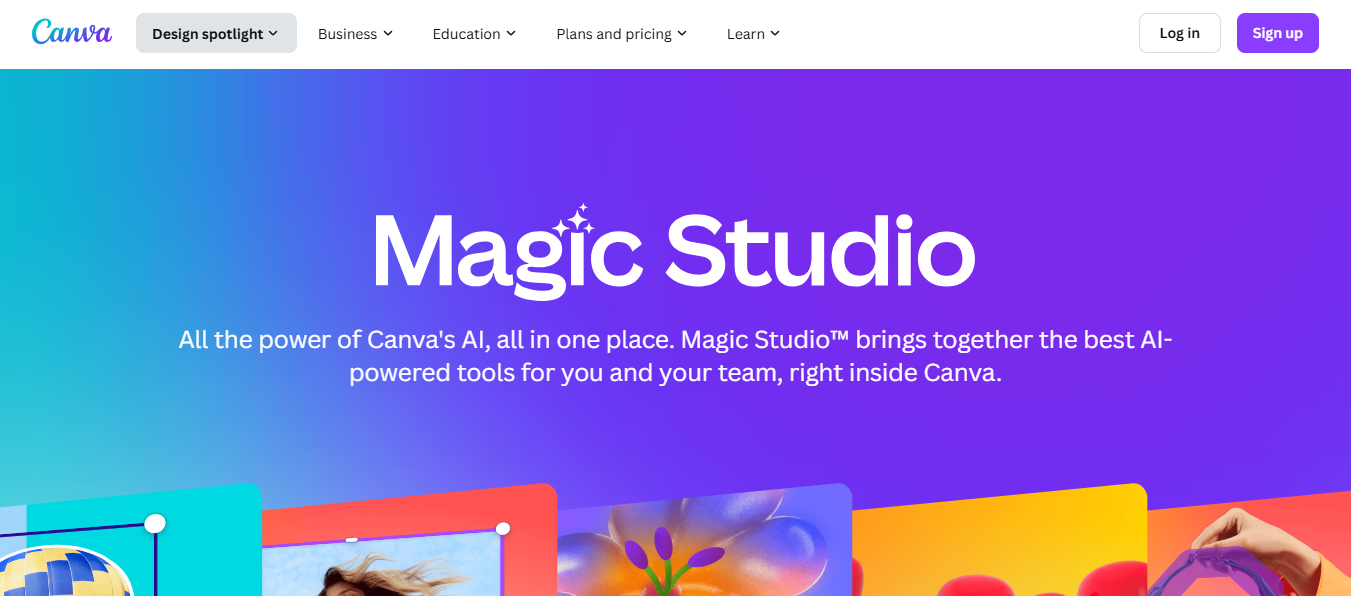Open the purple flower illustration card
The image size is (1352, 596).
[704, 540]
